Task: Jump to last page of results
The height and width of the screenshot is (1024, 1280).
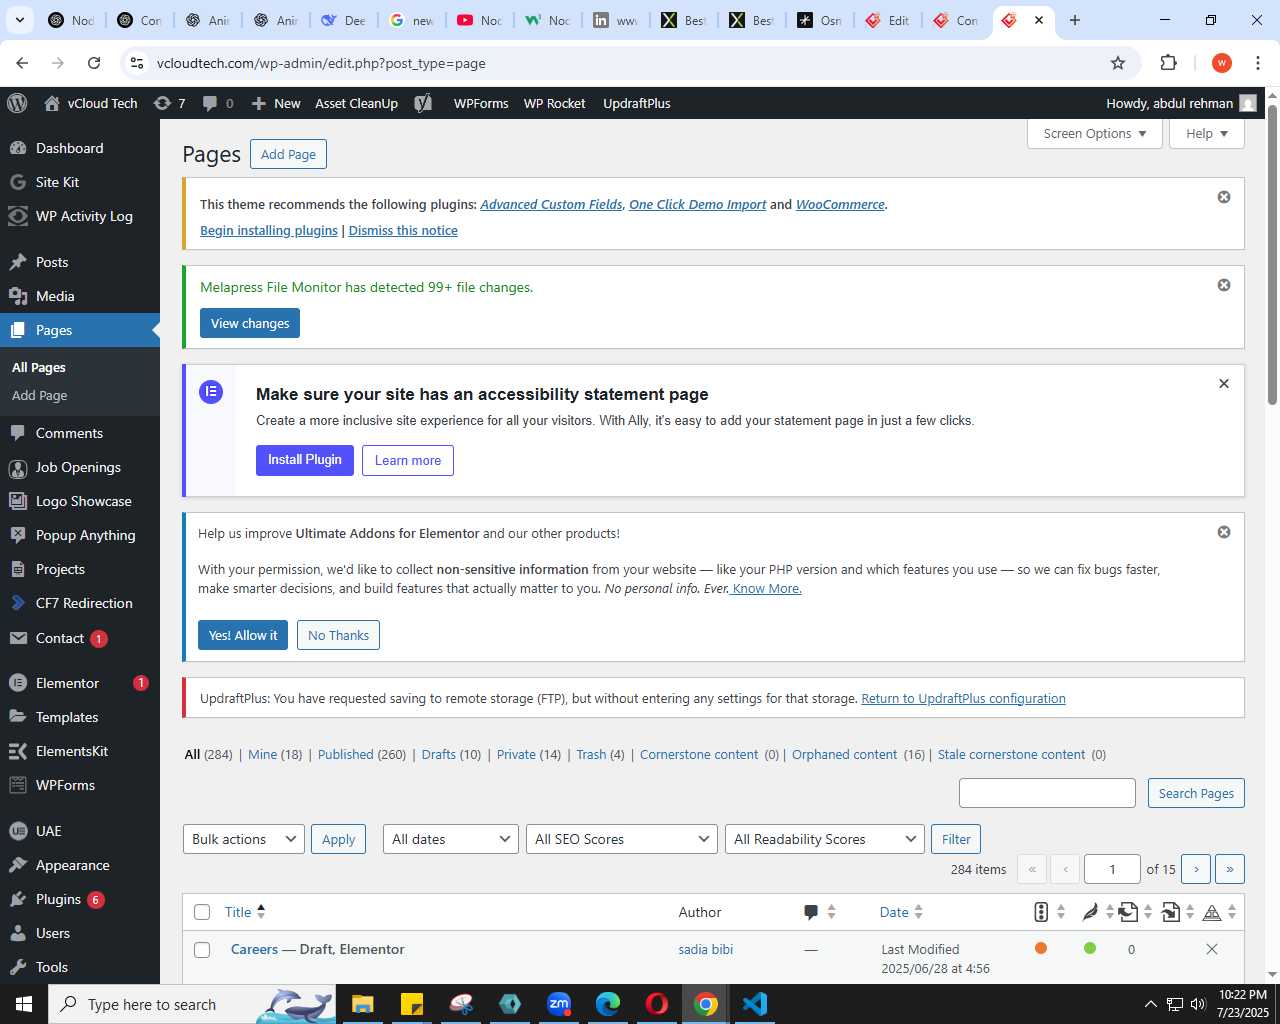Action: click(x=1230, y=869)
